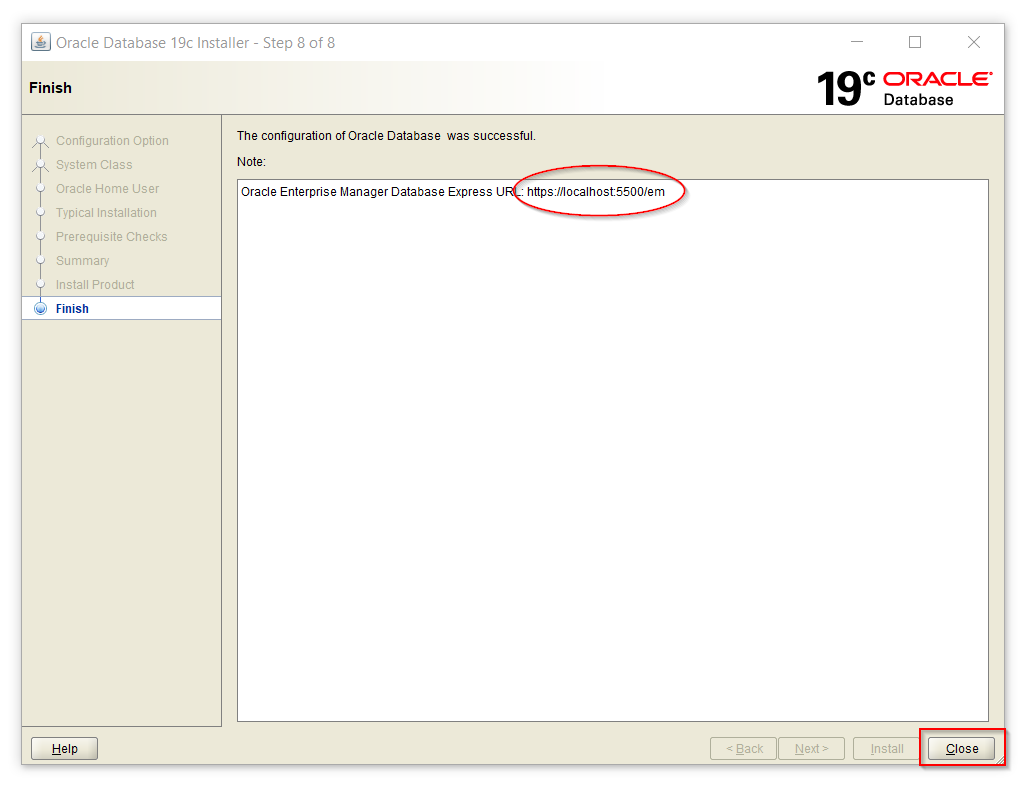This screenshot has height=785, width=1025.
Task: Select the System Class step
Action: (94, 165)
